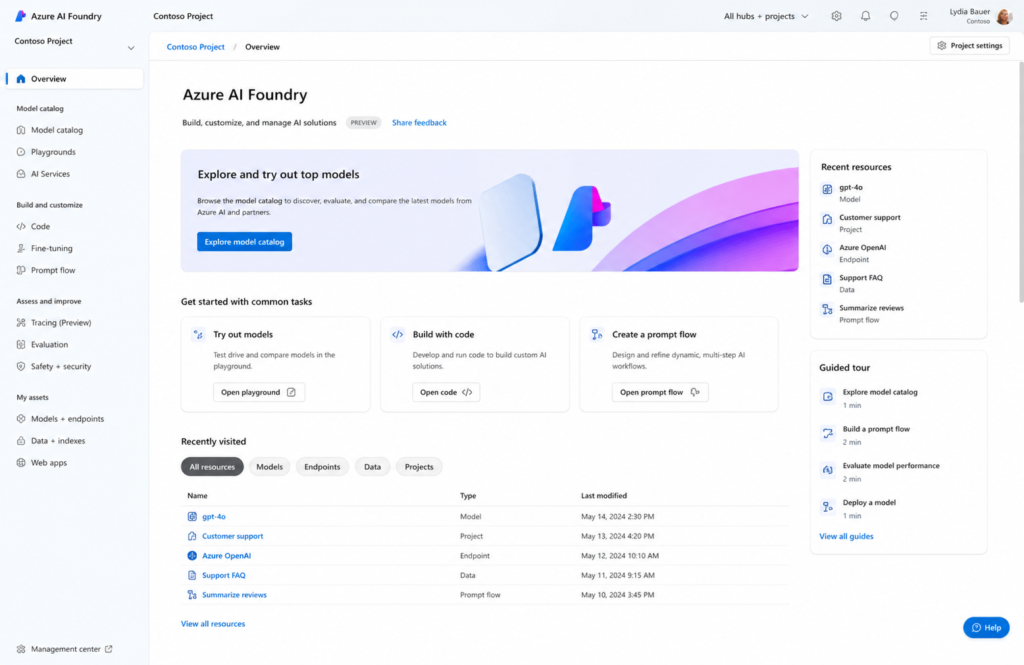Open Project settings button

(x=970, y=46)
